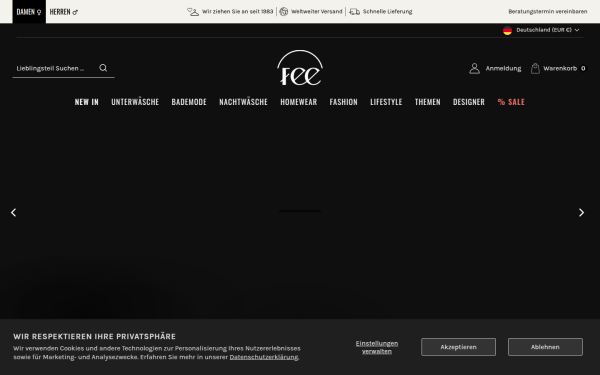Image resolution: width=600 pixels, height=375 pixels.
Task: Open the Homewear menu
Action: tap(298, 102)
